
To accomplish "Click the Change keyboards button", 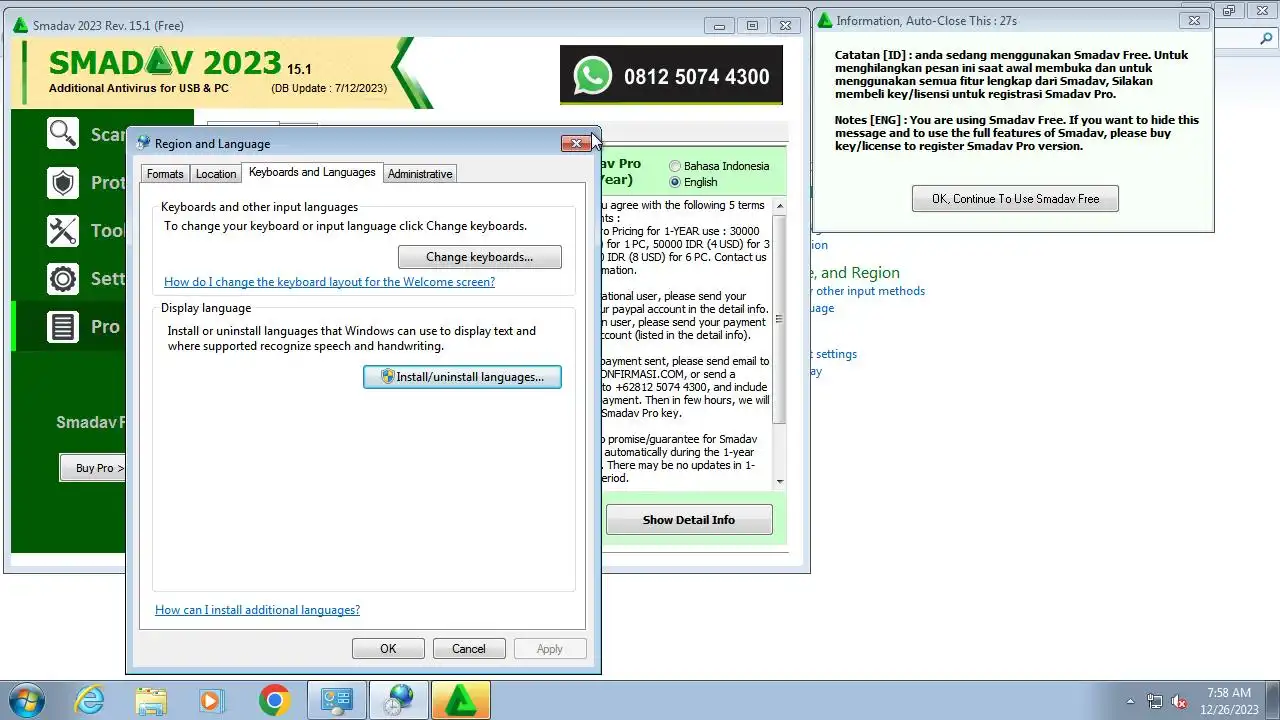I will click(480, 257).
